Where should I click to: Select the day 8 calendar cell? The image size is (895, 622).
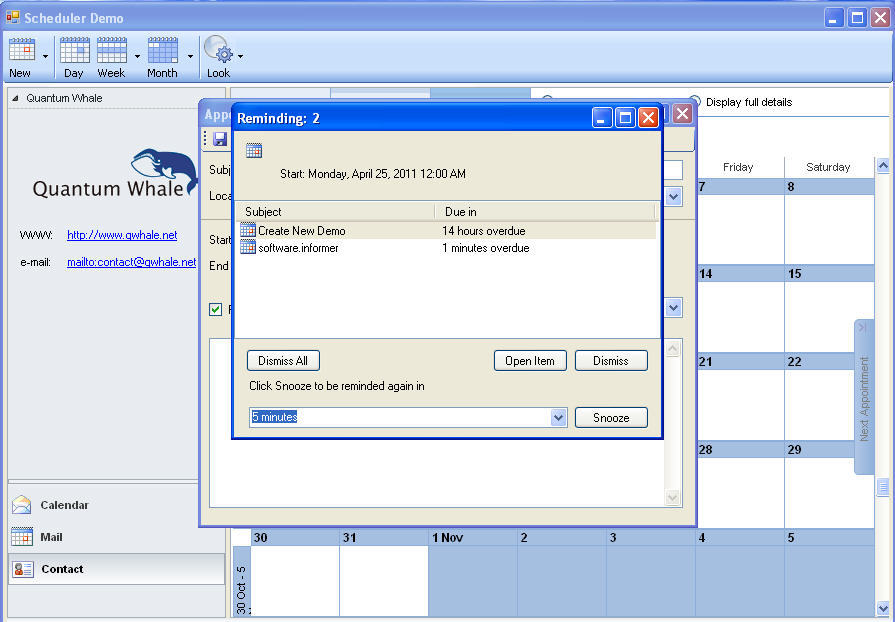tap(829, 221)
